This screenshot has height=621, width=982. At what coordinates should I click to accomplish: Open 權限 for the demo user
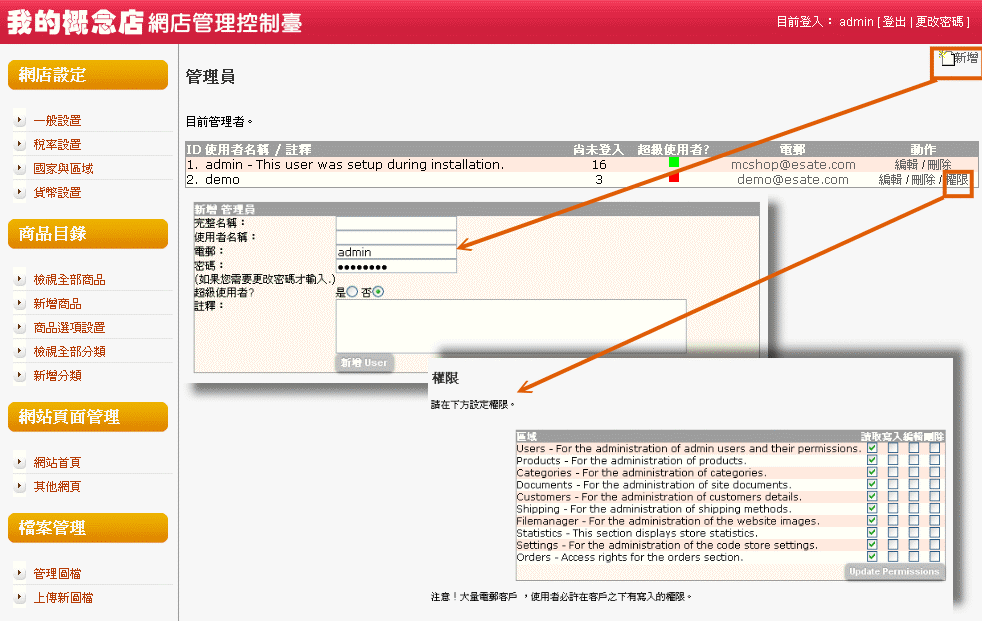pyautogui.click(x=956, y=180)
